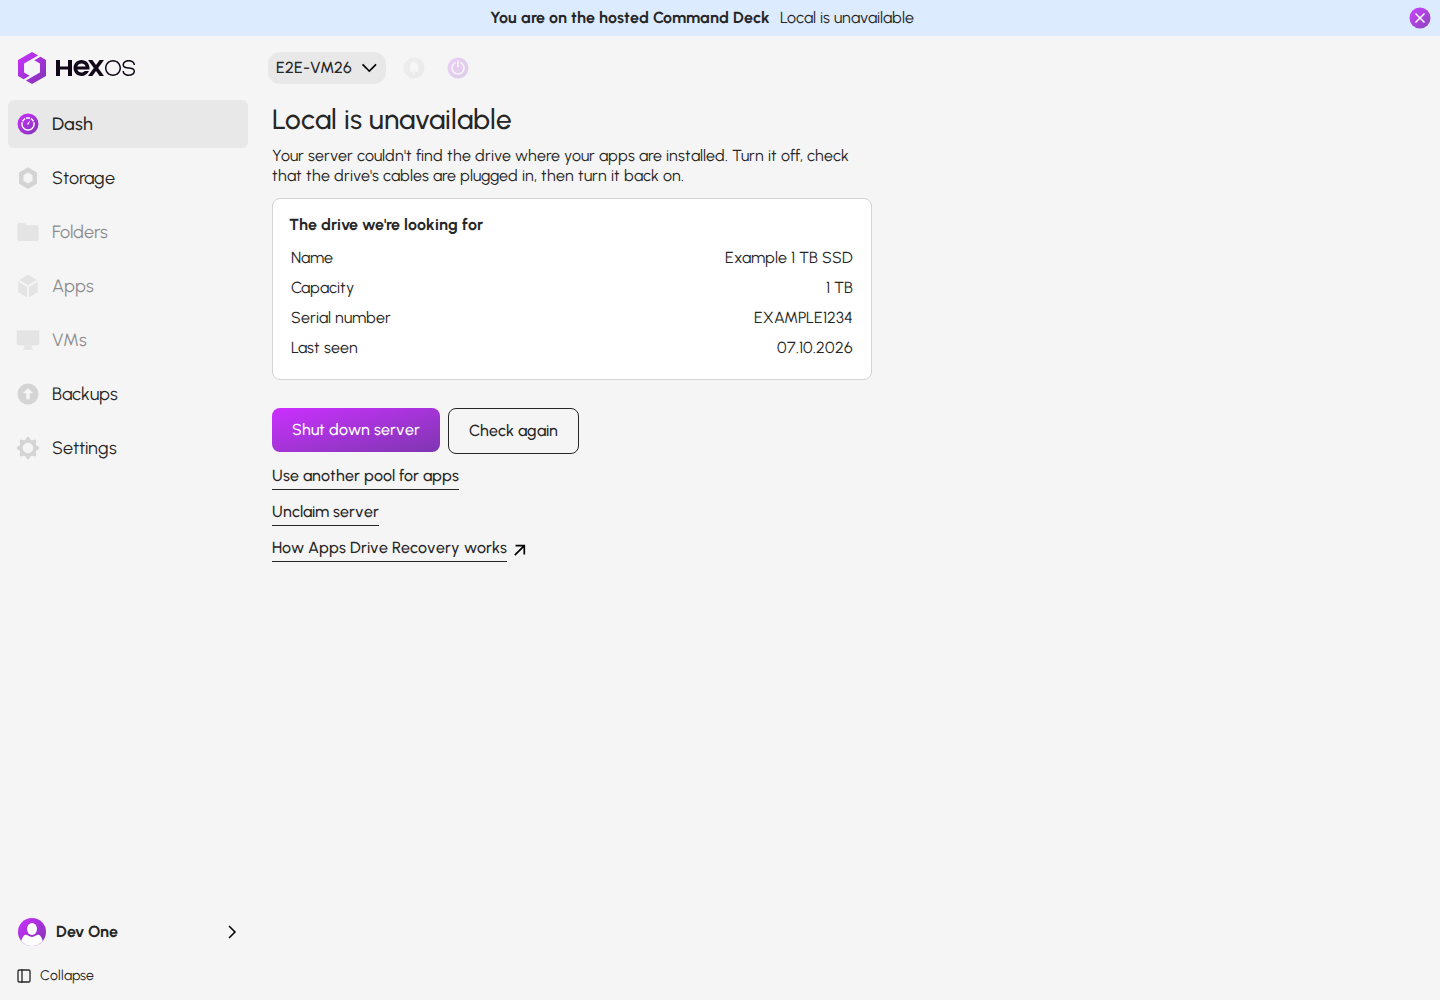Image resolution: width=1440 pixels, height=1000 pixels.
Task: Click the Folders folder icon
Action: 28,232
